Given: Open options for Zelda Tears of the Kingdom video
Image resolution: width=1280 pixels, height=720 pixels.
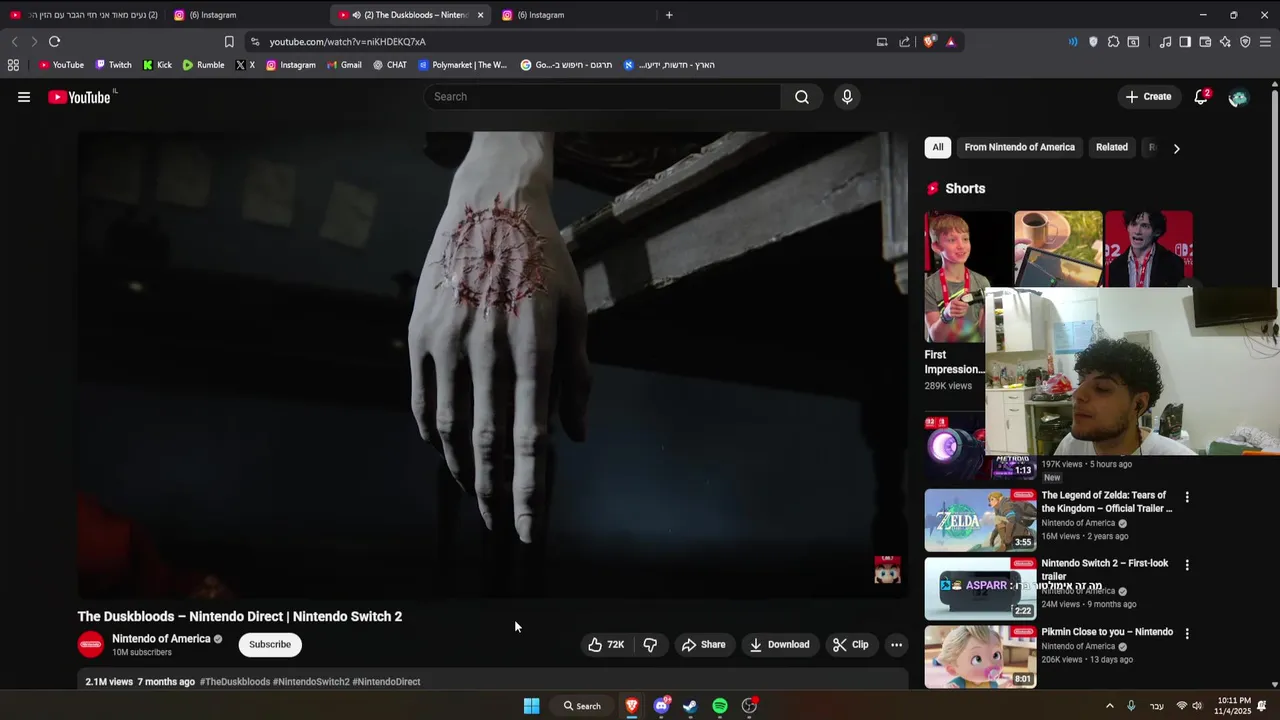Looking at the screenshot, I should point(1187,497).
